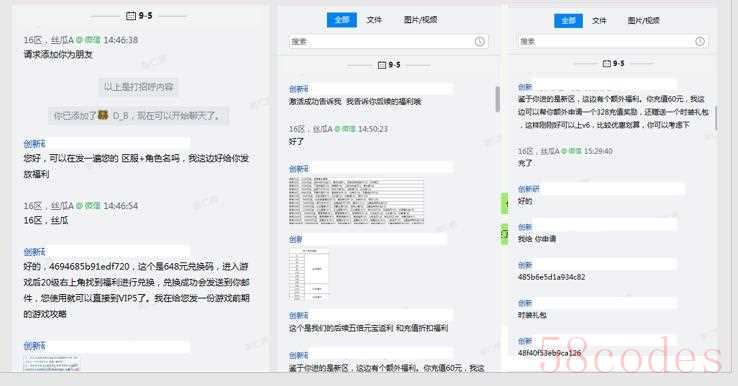Screen dimensions: 738x386
Task: Click the WeChat icon next to 15:29:40 timestamp
Action: tap(564, 151)
